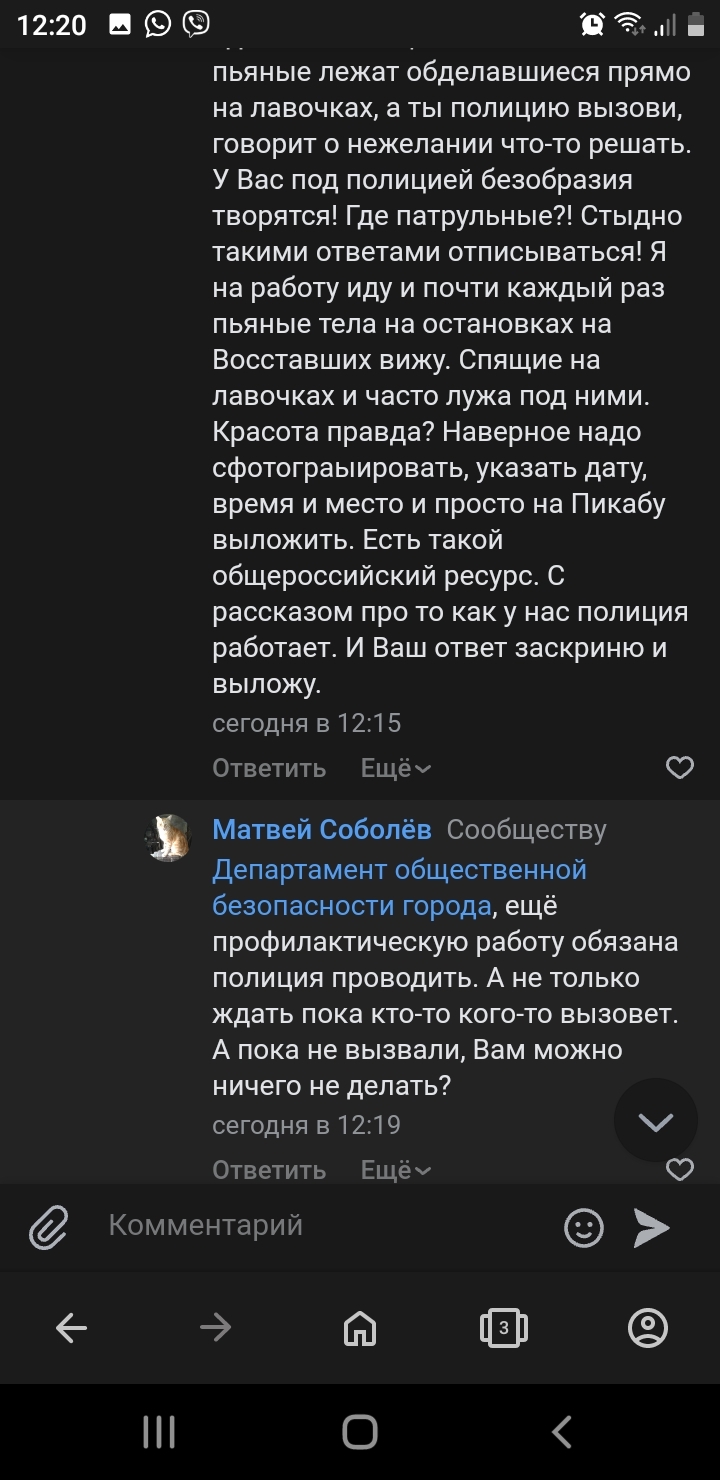Go back with browser left arrow
Image resolution: width=720 pixels, height=1480 pixels.
[72, 1328]
